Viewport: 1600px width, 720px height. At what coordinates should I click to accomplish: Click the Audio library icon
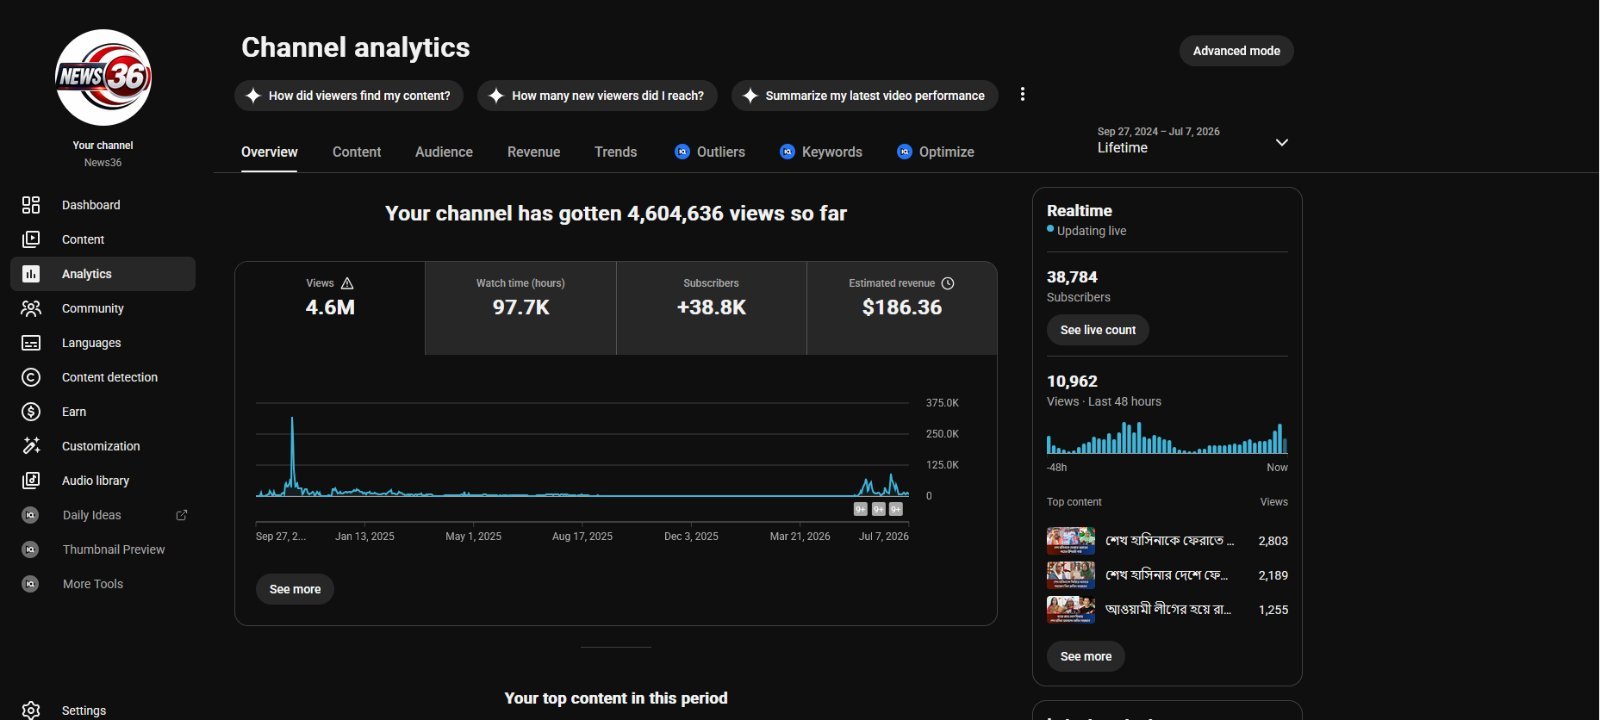pos(31,481)
